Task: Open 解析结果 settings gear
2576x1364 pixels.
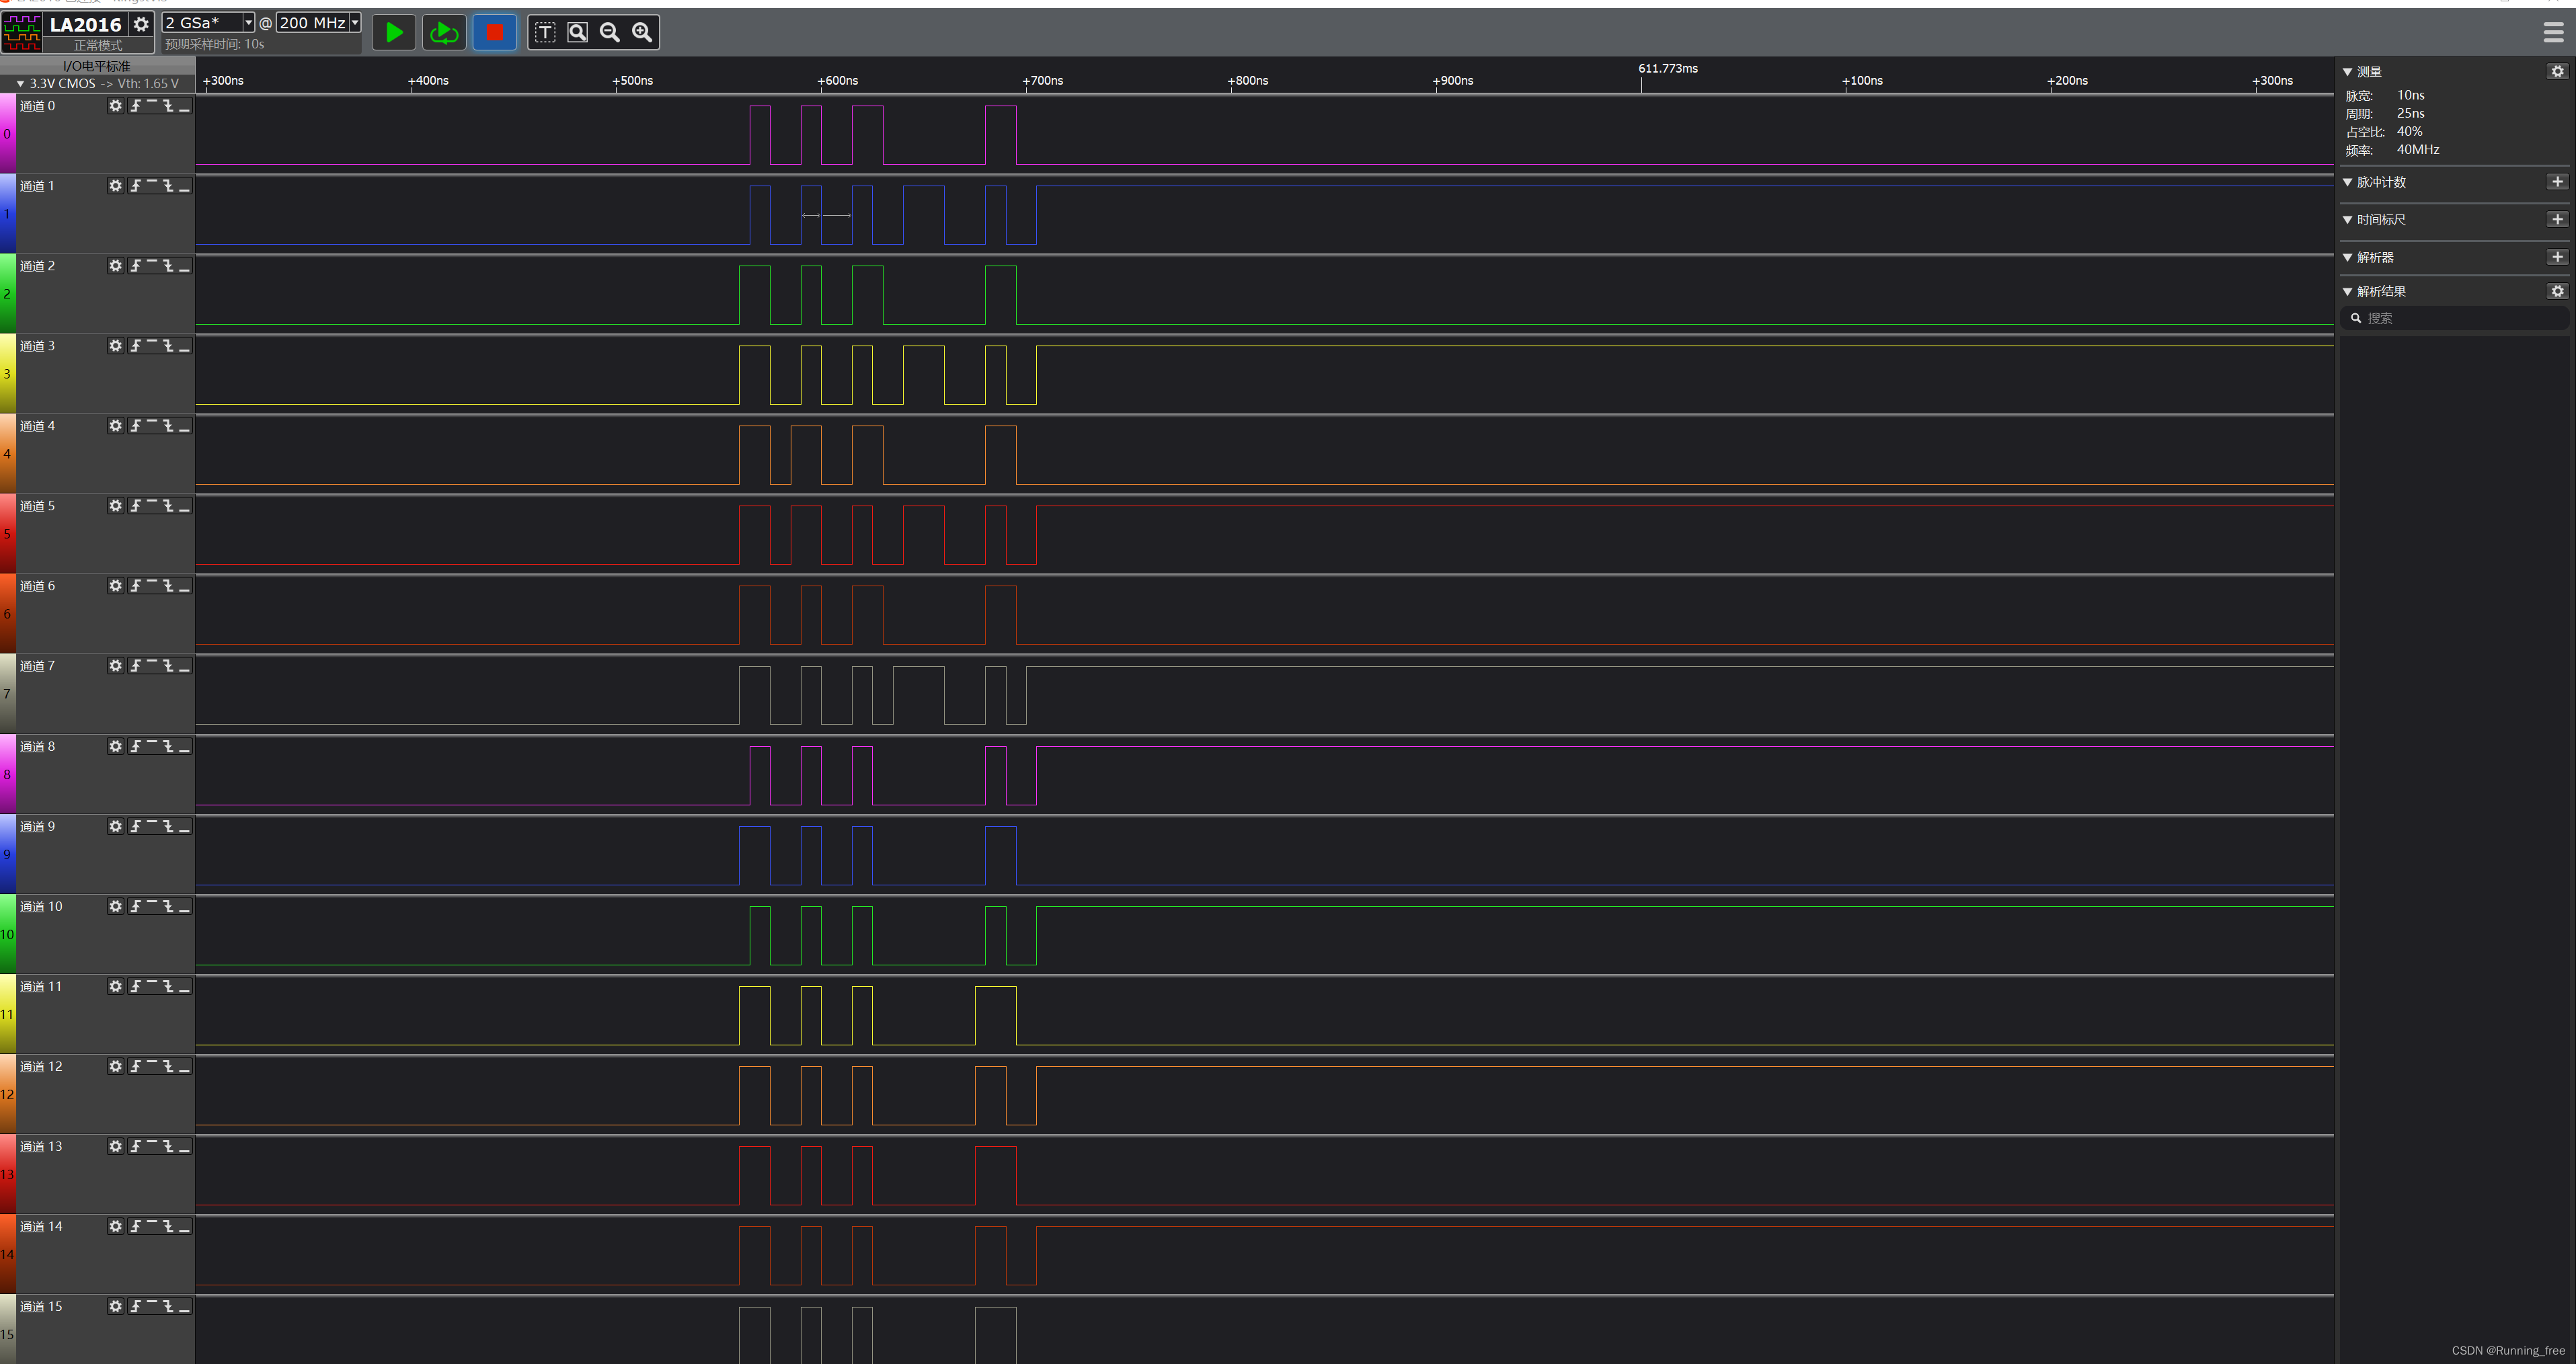Action: coord(2557,292)
